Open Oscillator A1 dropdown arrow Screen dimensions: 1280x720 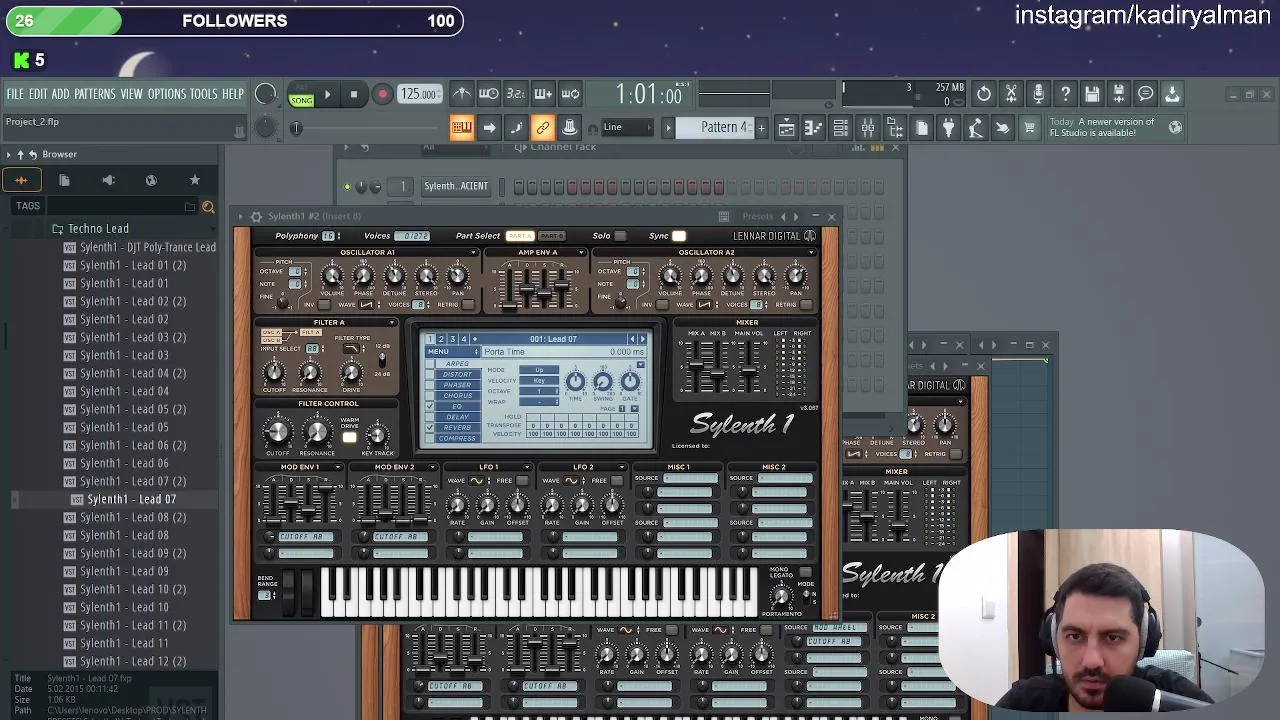(x=474, y=253)
